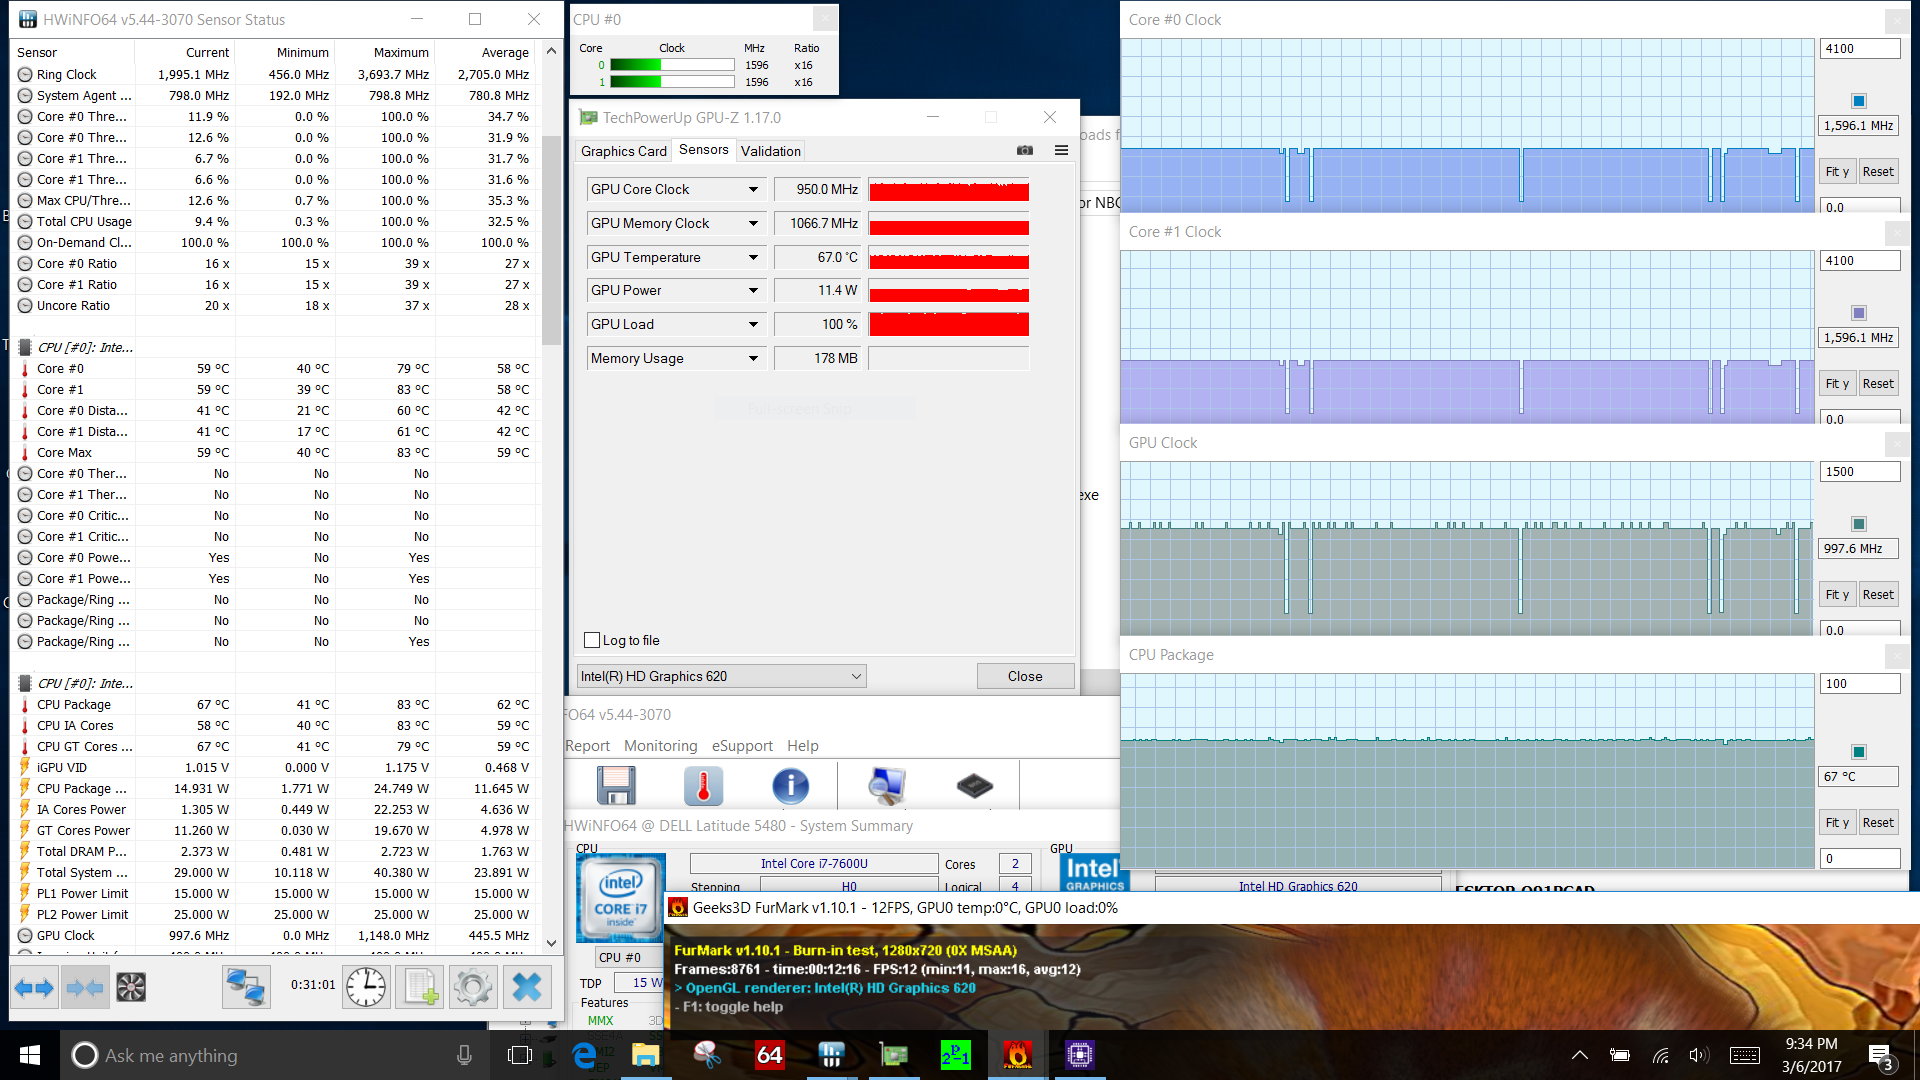Viewport: 1920px width, 1080px height.
Task: Open sensors via thermometer icon
Action: pos(703,786)
